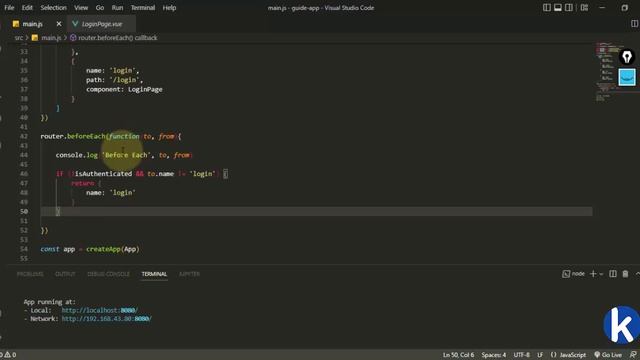Close the main.js tab
The image size is (640, 360).
(59, 24)
